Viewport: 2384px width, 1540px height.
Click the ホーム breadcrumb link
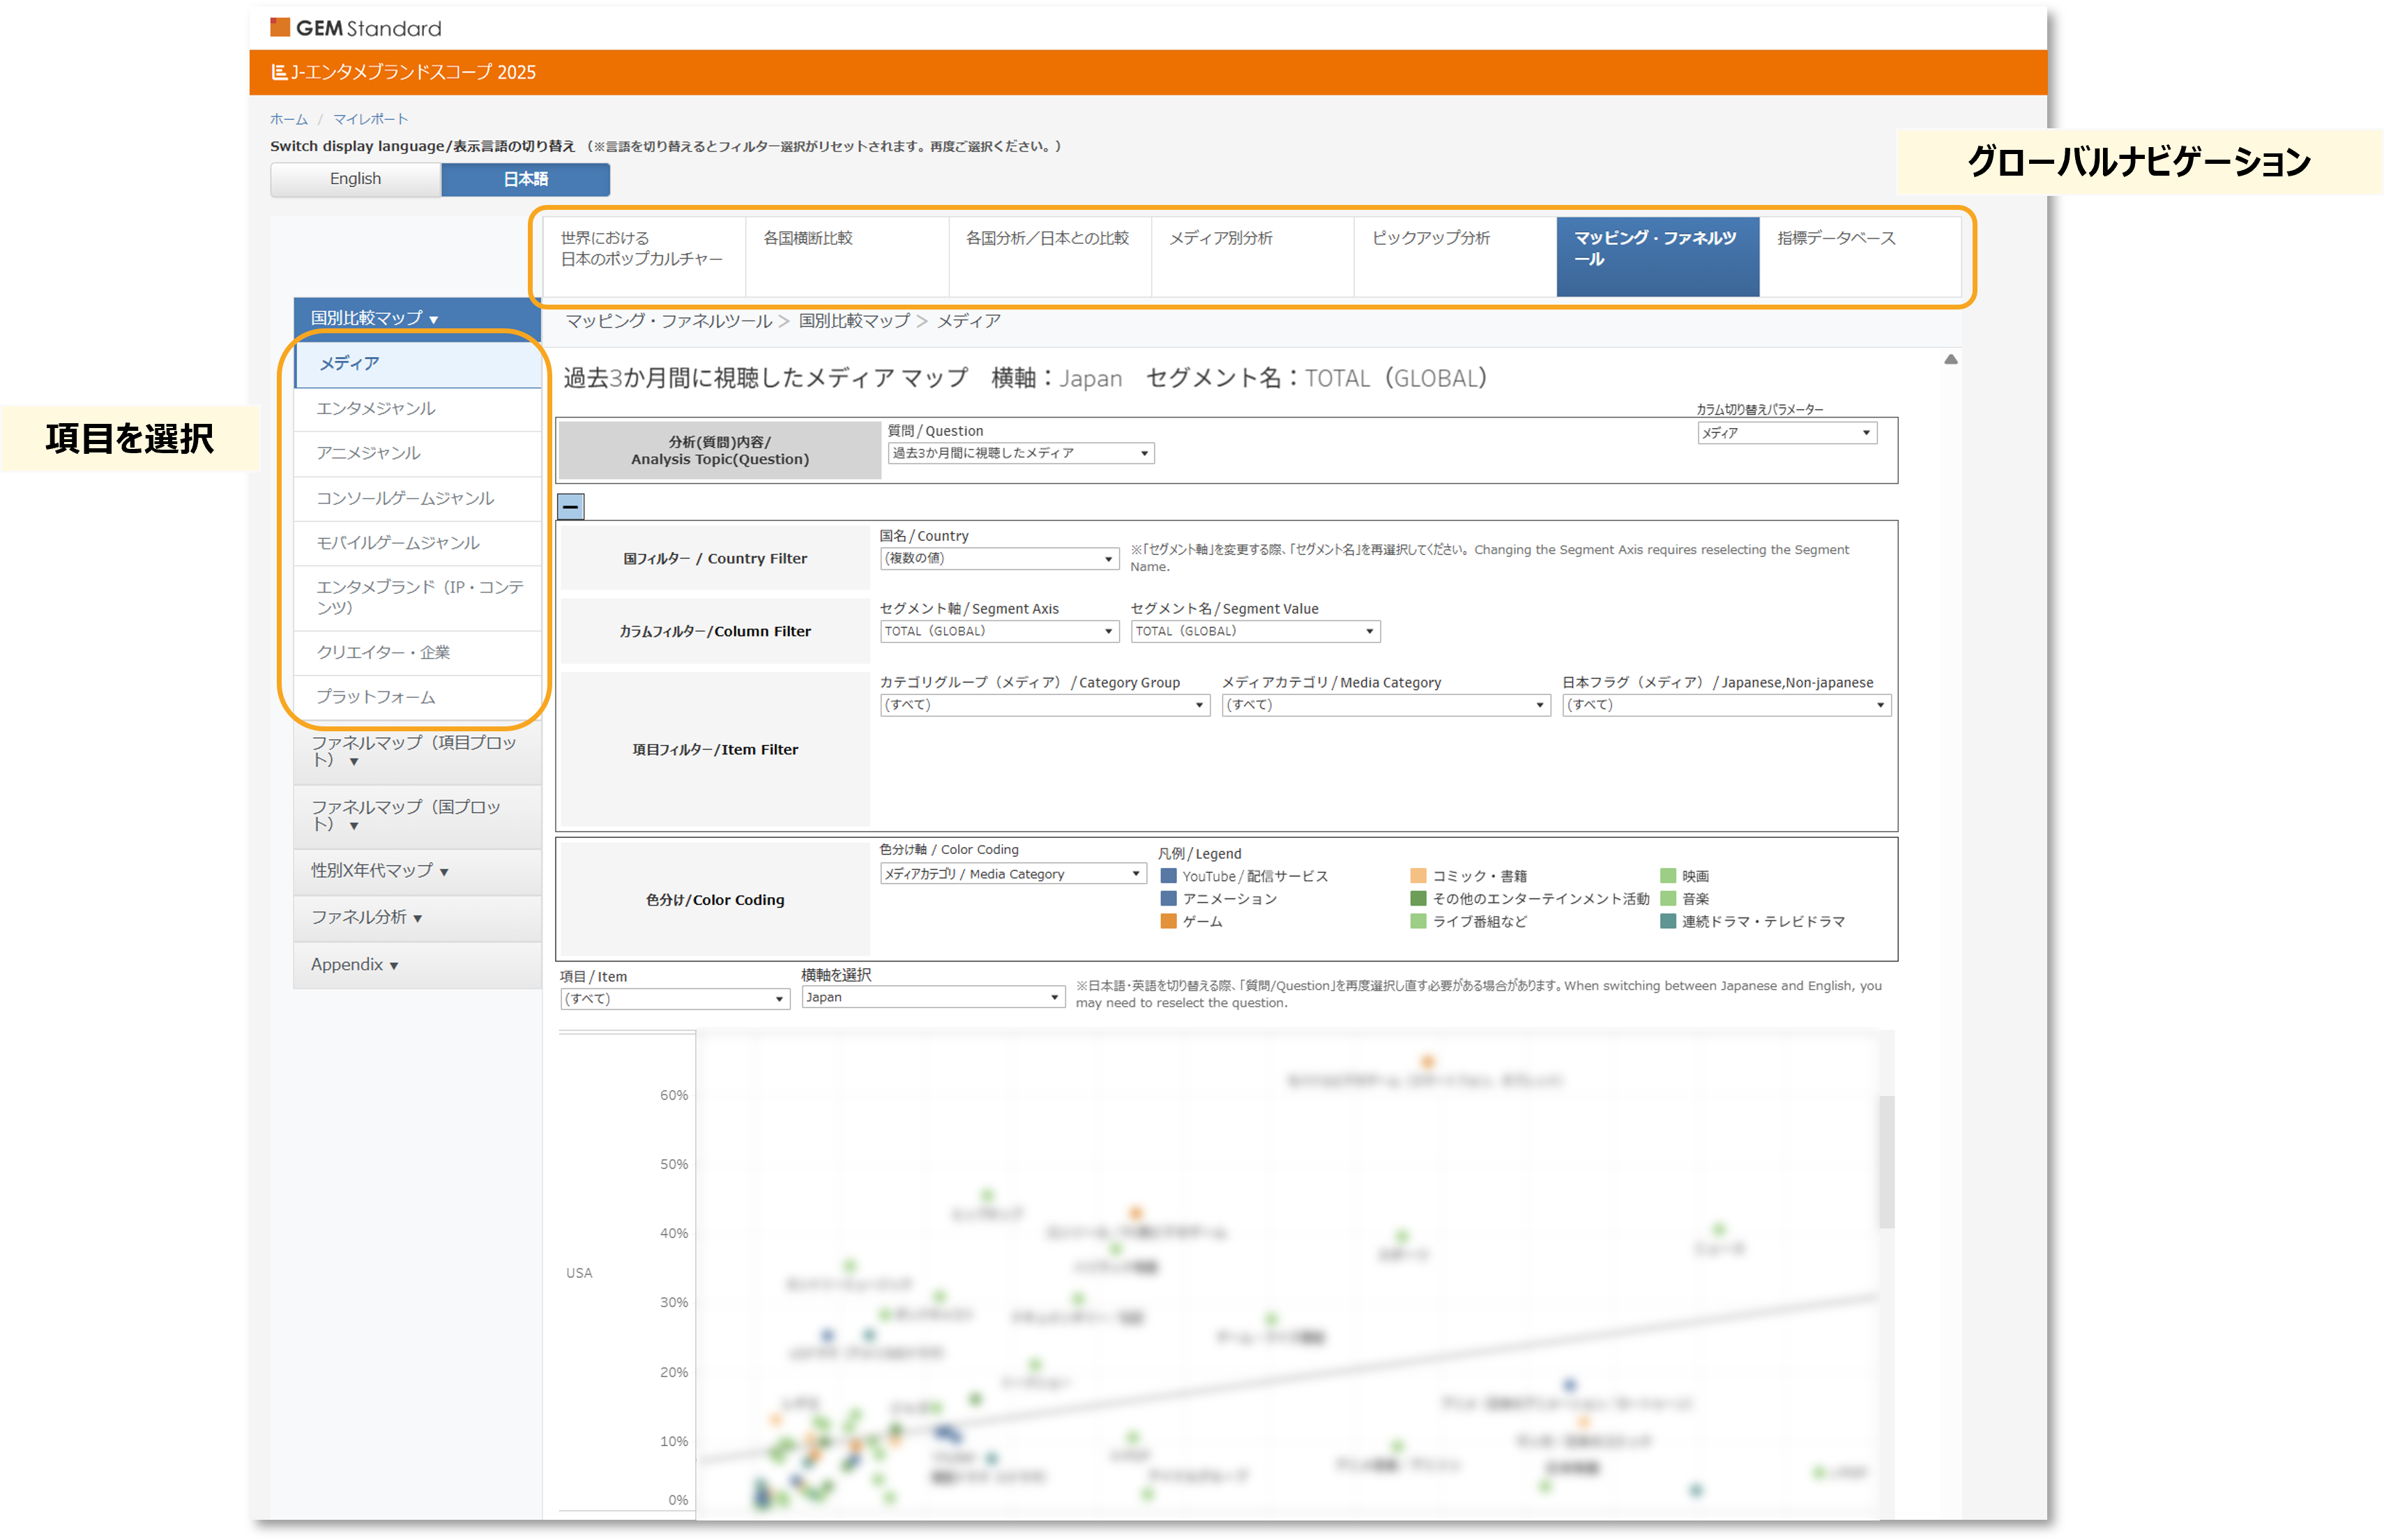(288, 119)
